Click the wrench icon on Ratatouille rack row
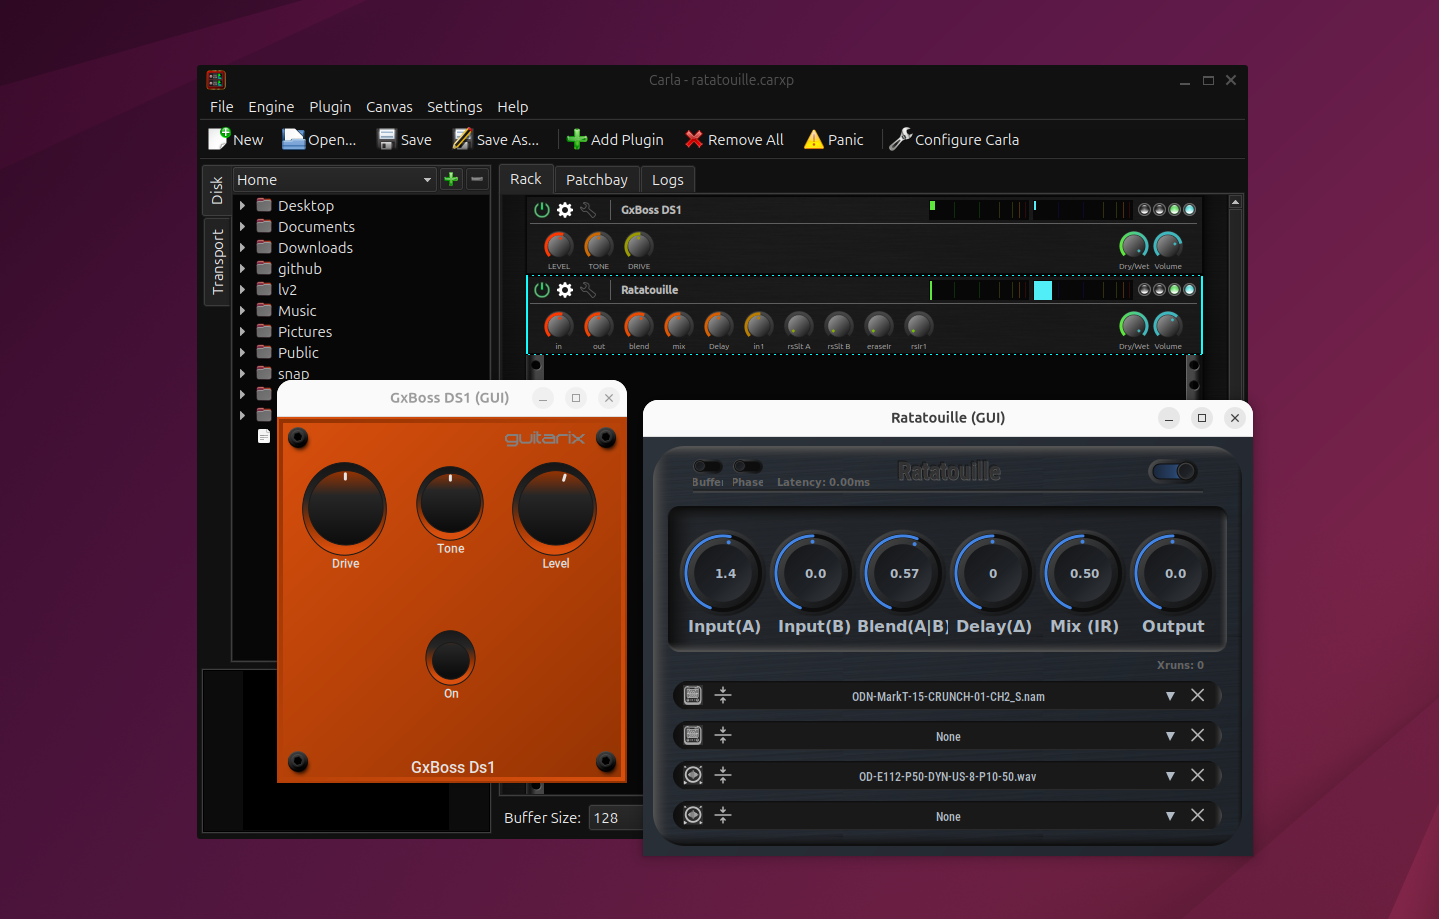Image resolution: width=1439 pixels, height=919 pixels. click(x=588, y=290)
